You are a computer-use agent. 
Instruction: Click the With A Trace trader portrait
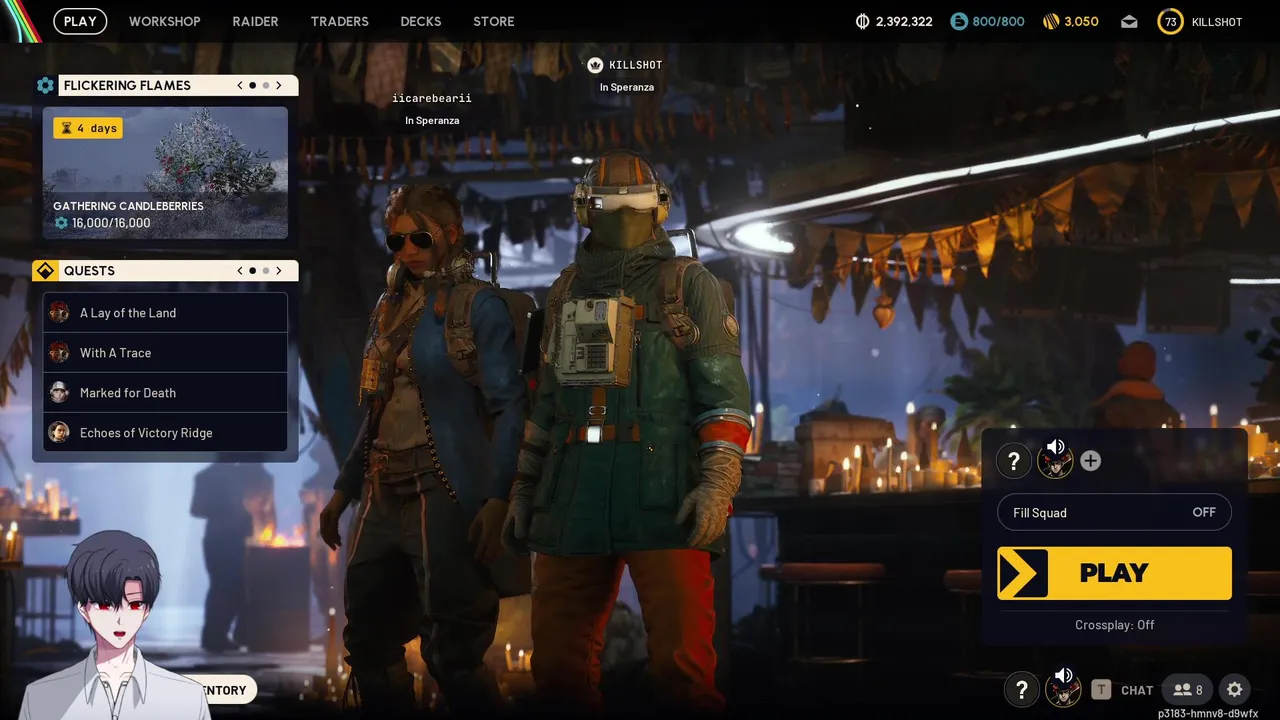click(60, 352)
